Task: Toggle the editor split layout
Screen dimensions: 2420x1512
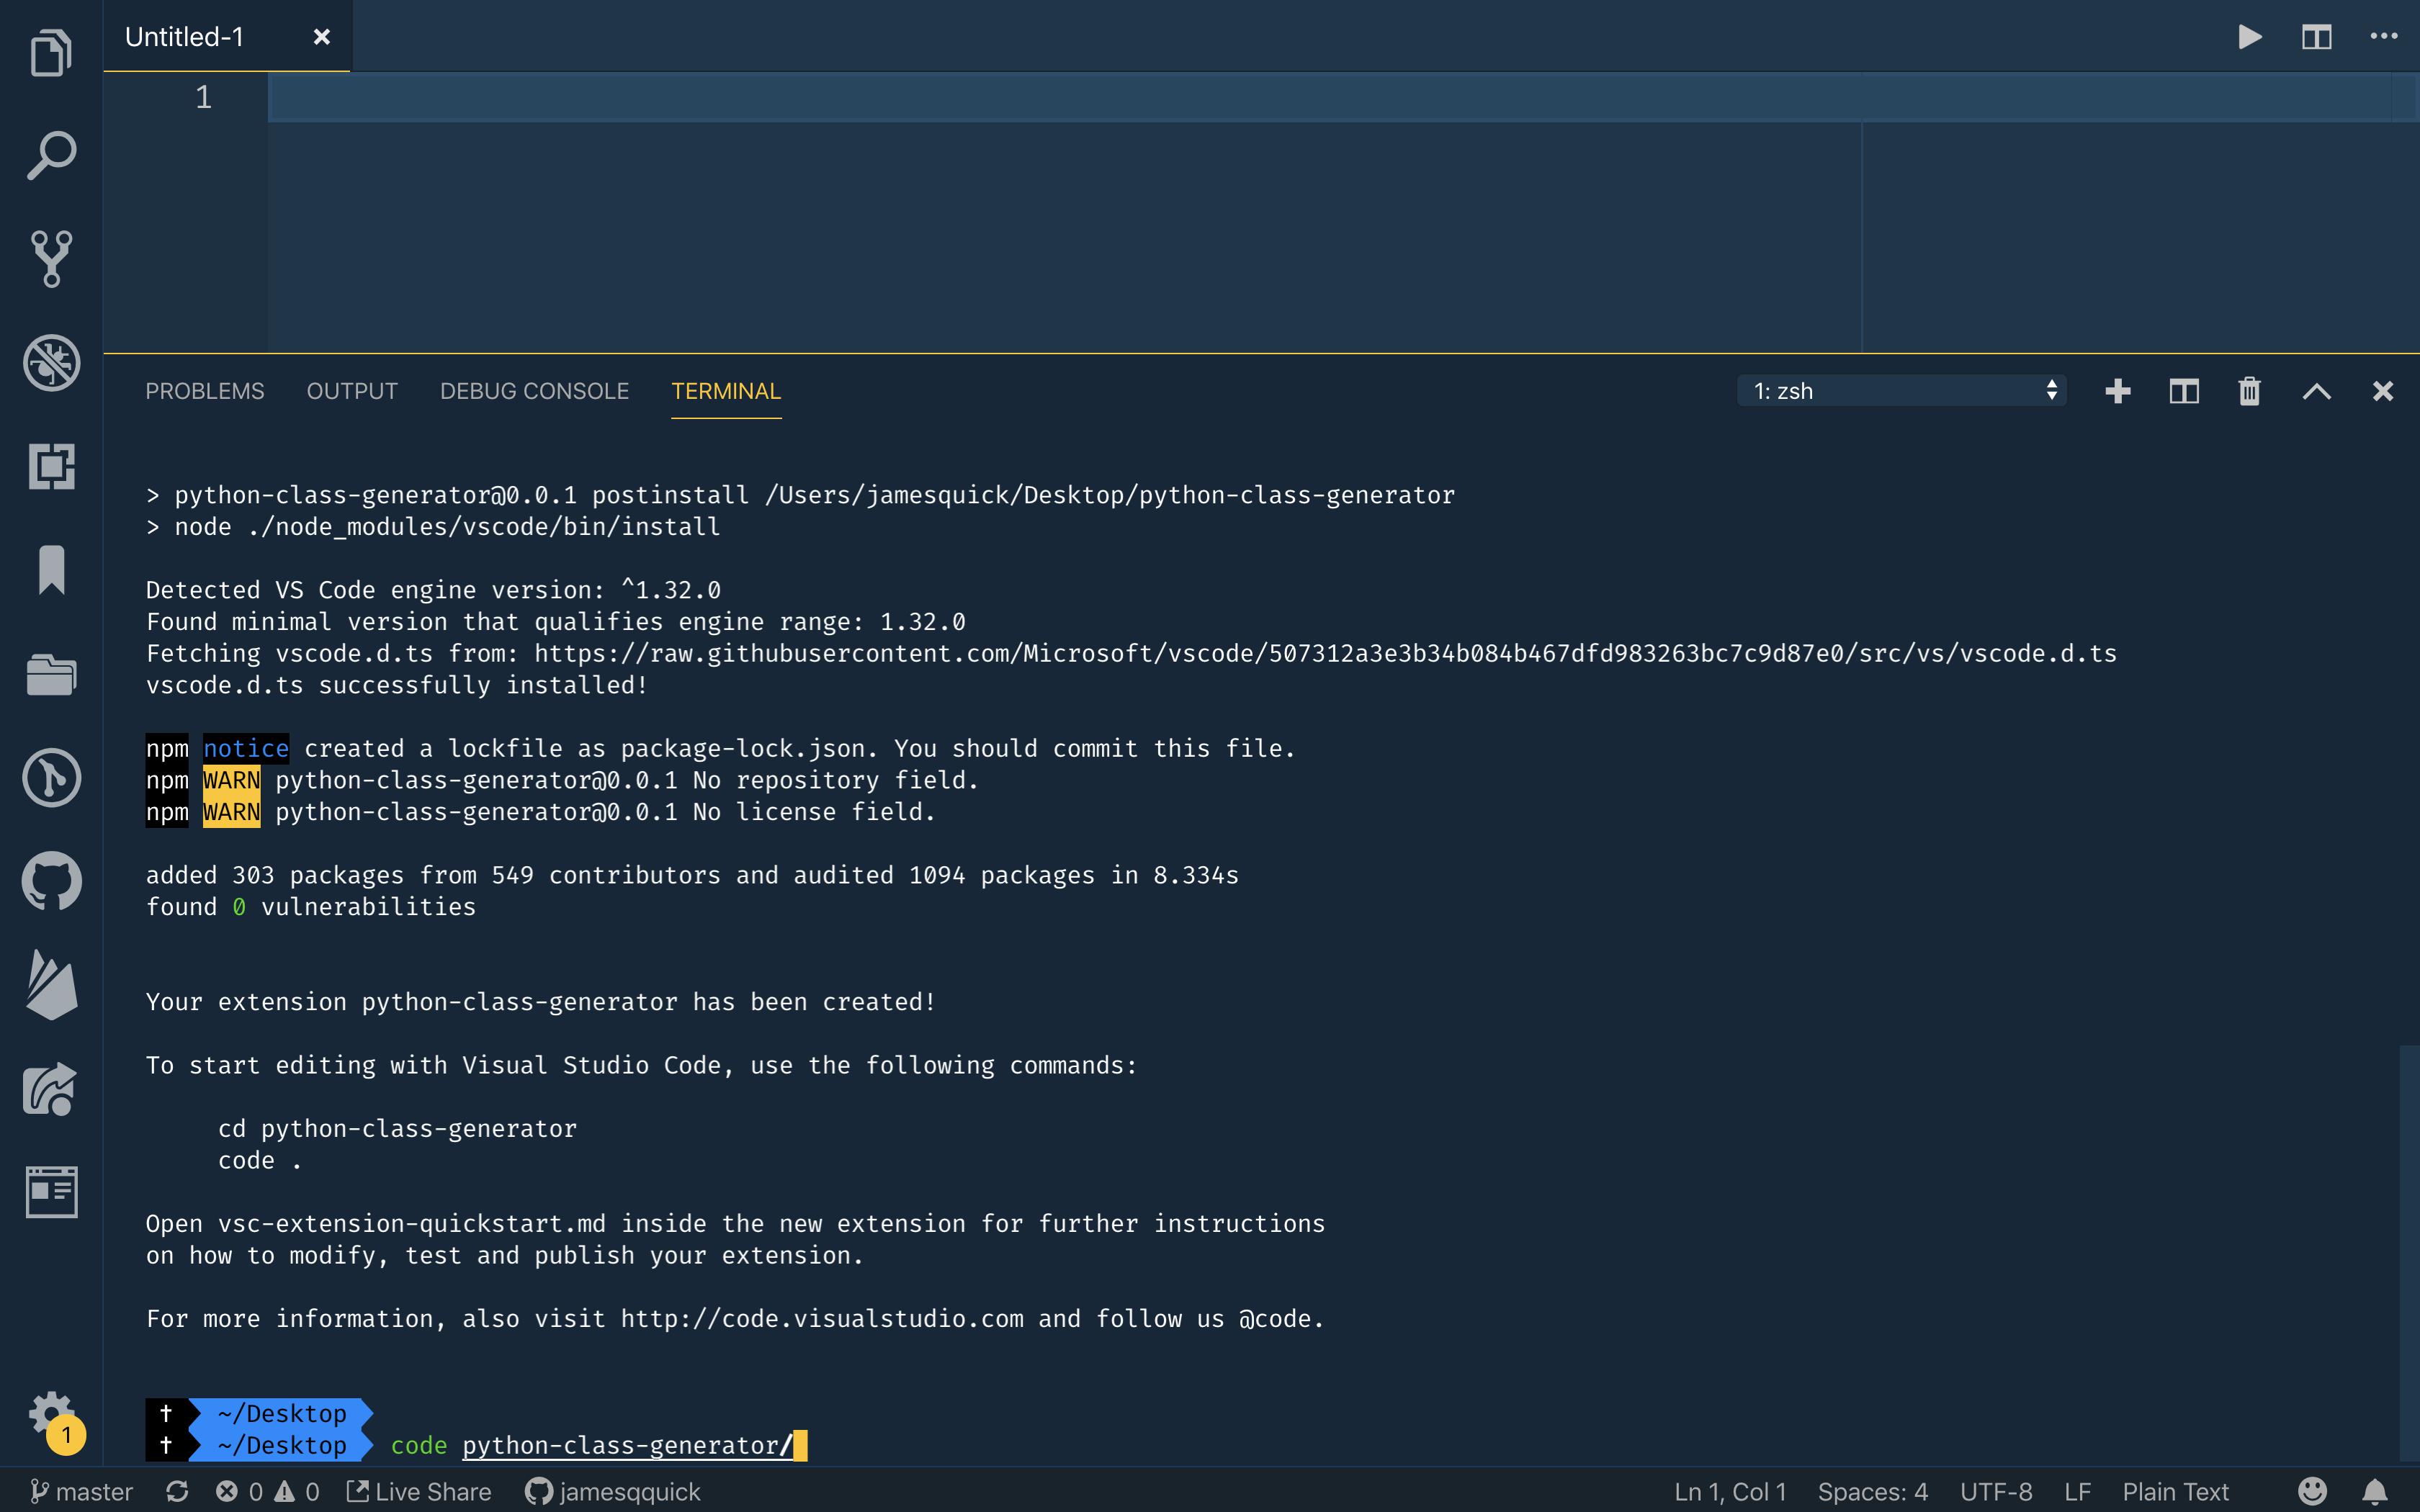Action: coord(2317,37)
